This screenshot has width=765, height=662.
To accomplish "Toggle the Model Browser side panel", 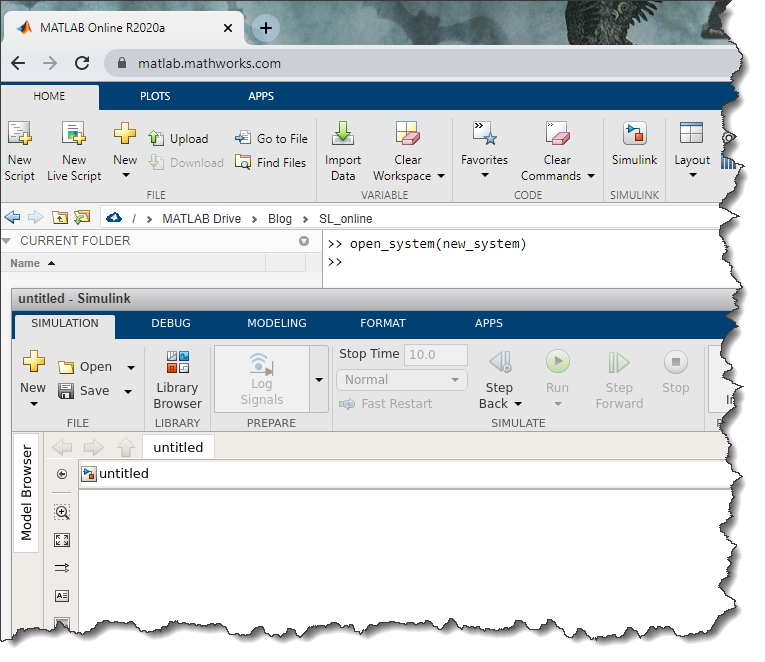I will (27, 493).
